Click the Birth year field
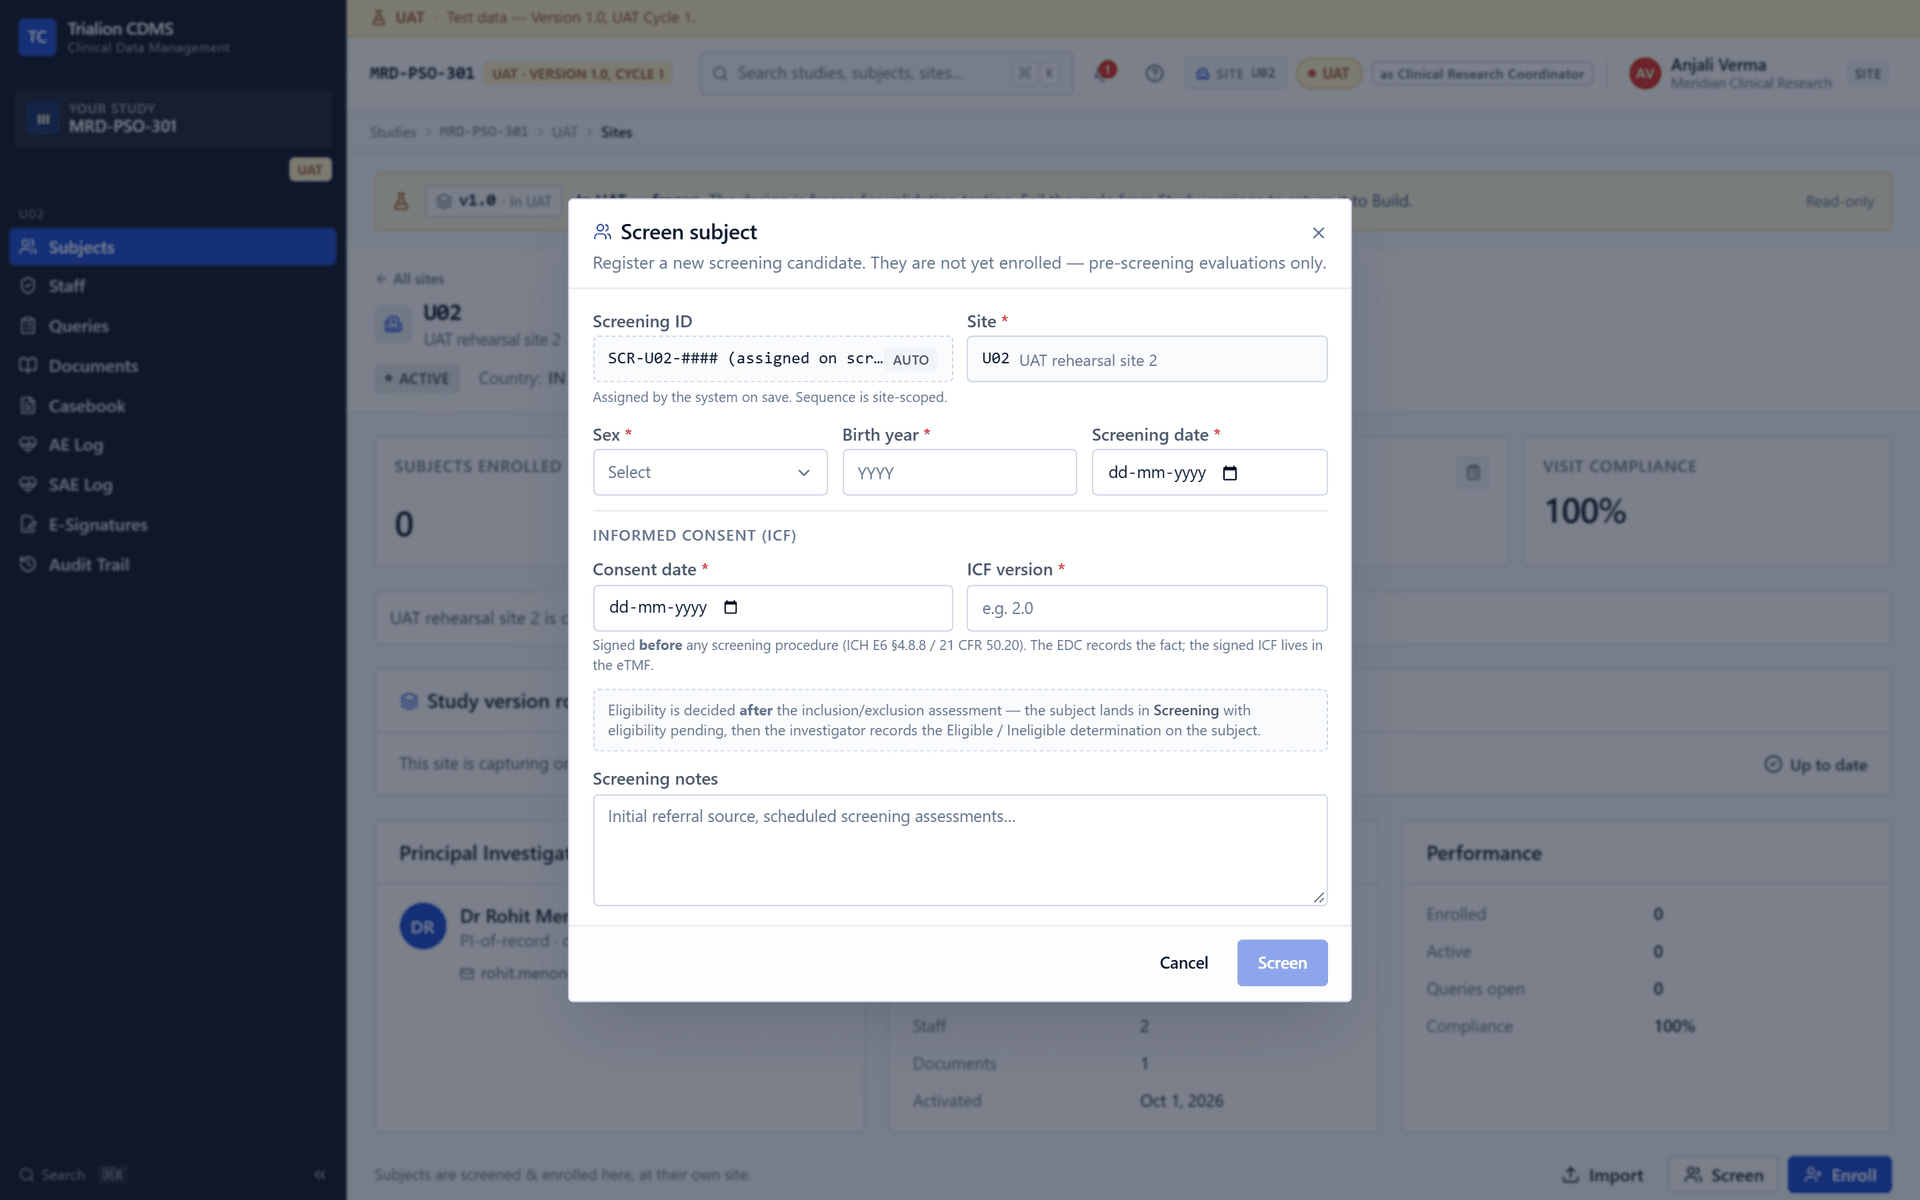The height and width of the screenshot is (1200, 1920). click(x=959, y=472)
